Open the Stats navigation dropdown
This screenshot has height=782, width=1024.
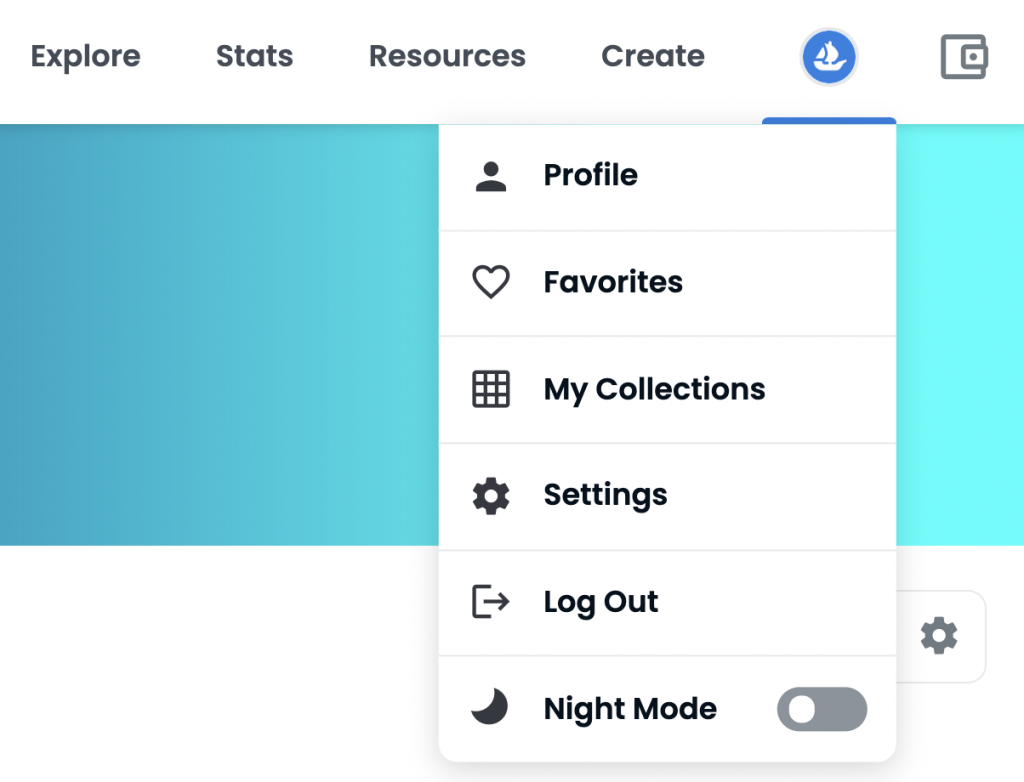coord(255,57)
